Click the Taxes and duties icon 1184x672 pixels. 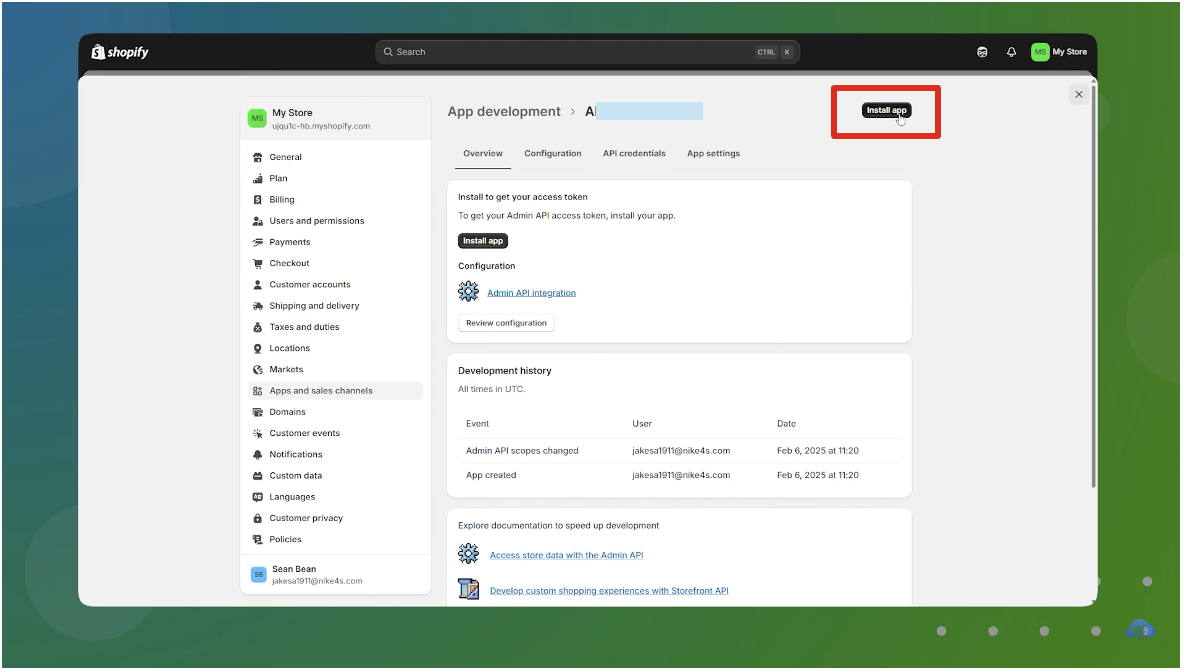257,327
